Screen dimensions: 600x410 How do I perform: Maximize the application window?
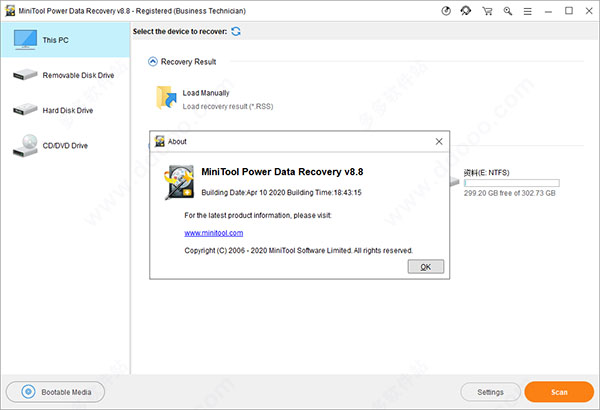(x=569, y=11)
